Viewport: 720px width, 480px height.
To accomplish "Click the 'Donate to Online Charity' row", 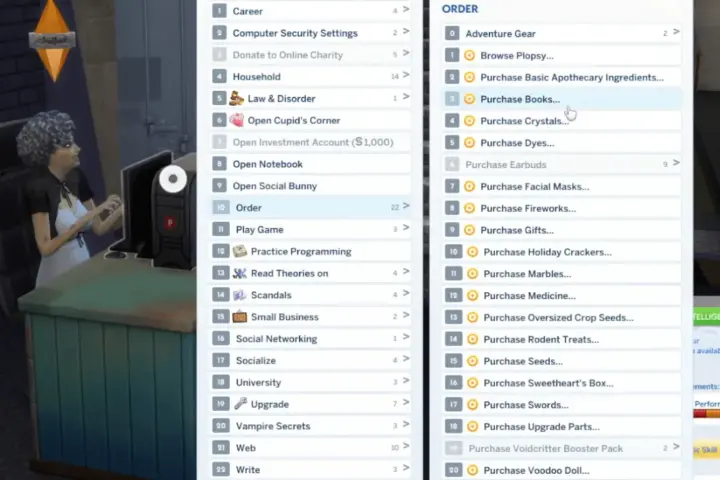I will (x=311, y=55).
